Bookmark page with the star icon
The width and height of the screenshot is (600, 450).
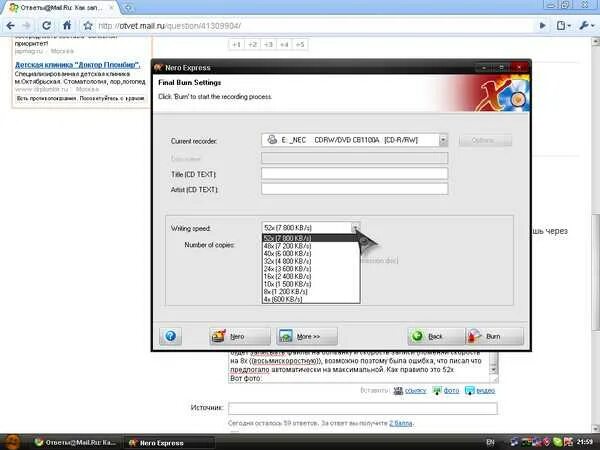[x=88, y=26]
